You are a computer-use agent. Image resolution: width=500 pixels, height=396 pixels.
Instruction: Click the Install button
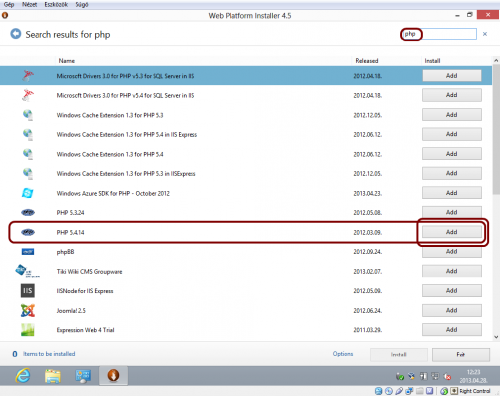coord(399,354)
